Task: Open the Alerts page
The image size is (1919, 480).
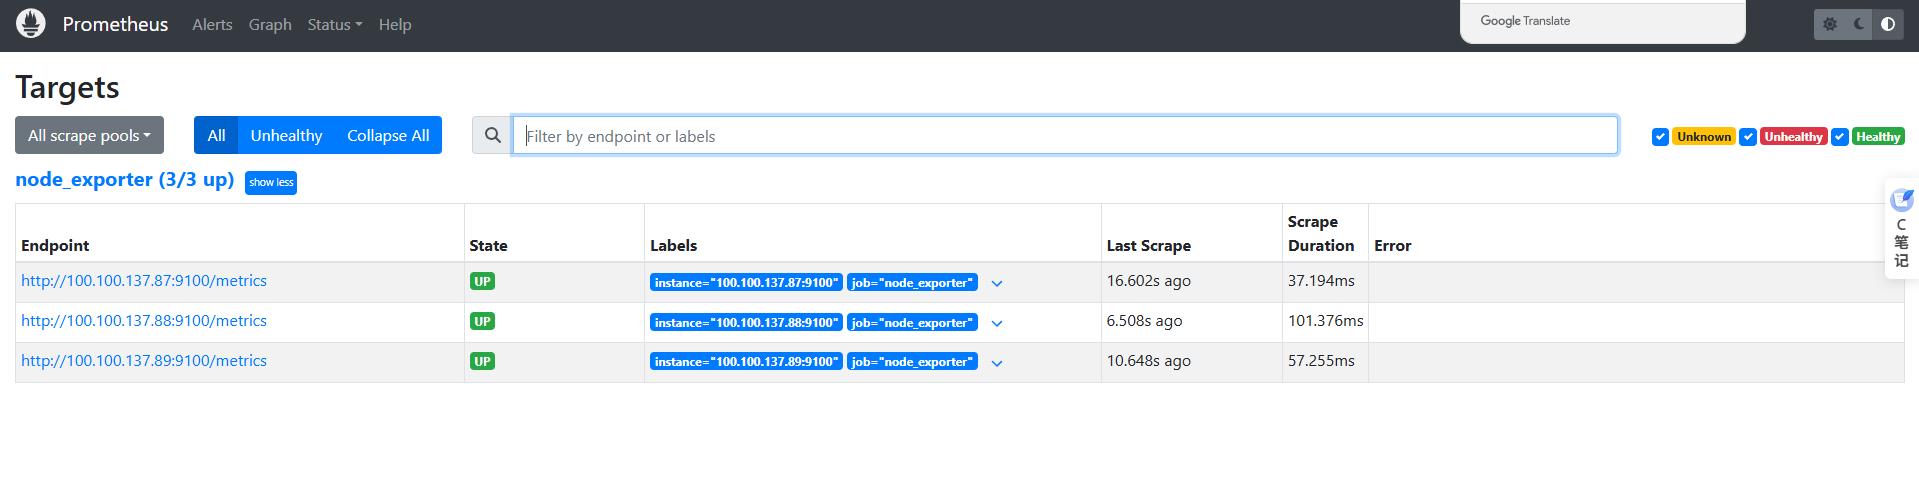Action: pos(212,24)
